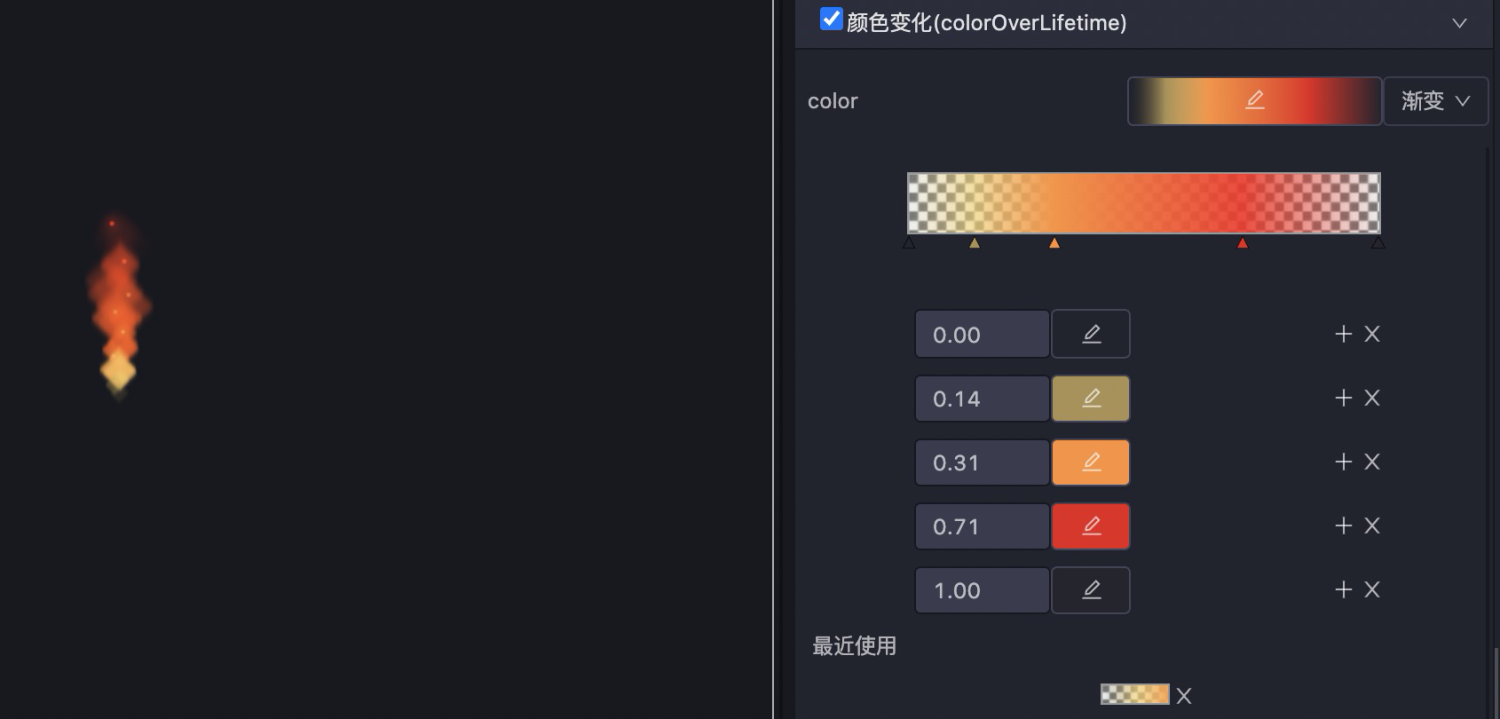
Task: Delete the recently used gradient preset
Action: click(x=1184, y=696)
